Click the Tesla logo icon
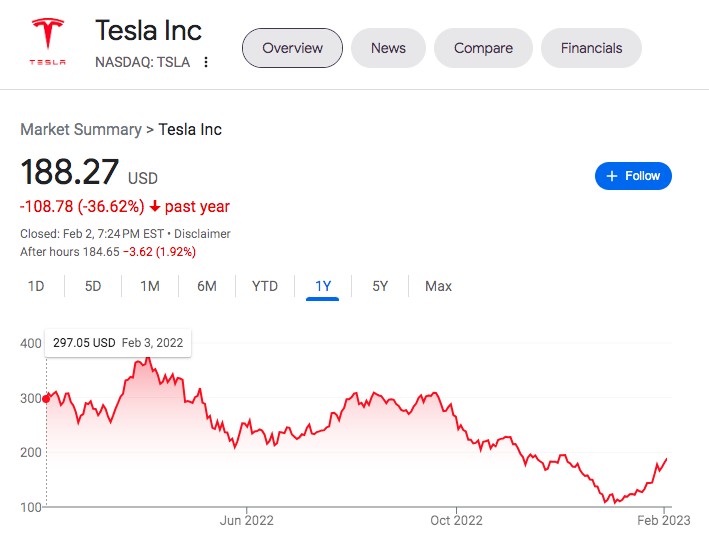Viewport: 709px width, 545px height. [x=47, y=44]
